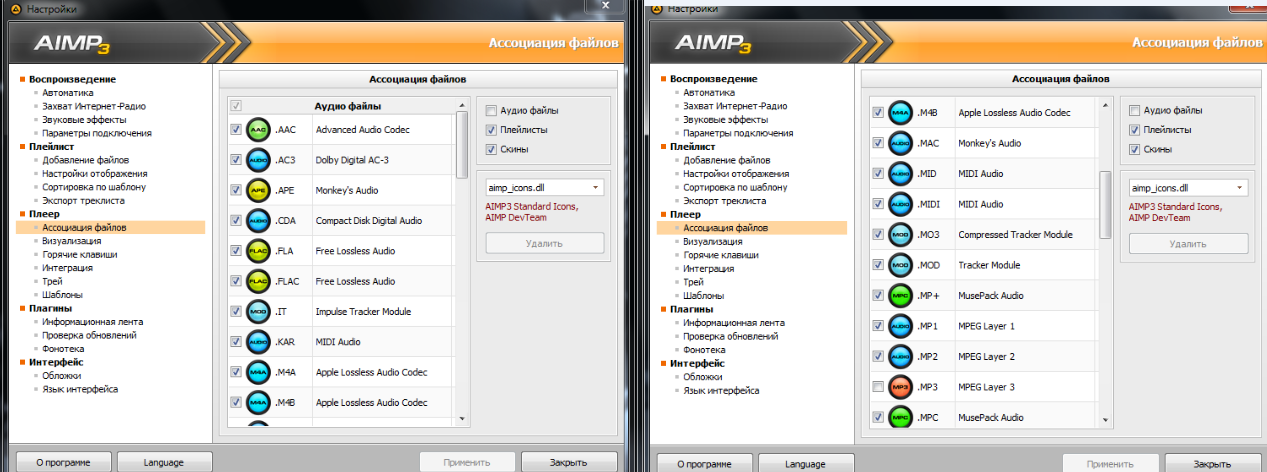Click the .FLA format icon in left window
The image size is (1267, 472).
pos(258,251)
